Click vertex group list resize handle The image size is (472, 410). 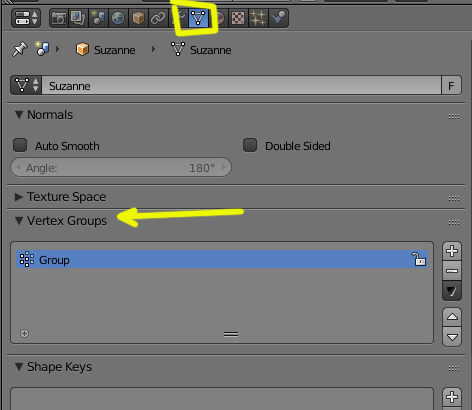[231, 334]
